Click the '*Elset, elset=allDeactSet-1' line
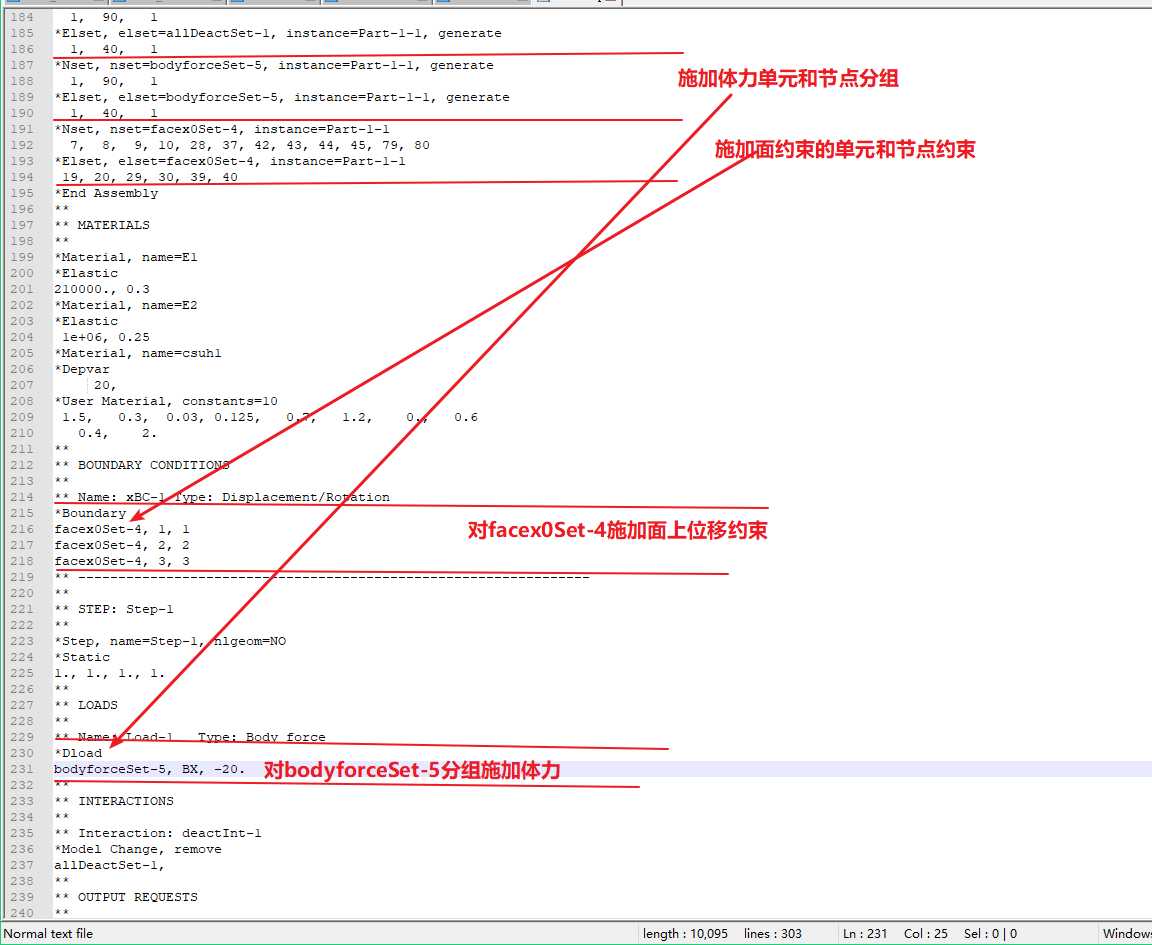Image resolution: width=1152 pixels, height=945 pixels. pos(278,33)
